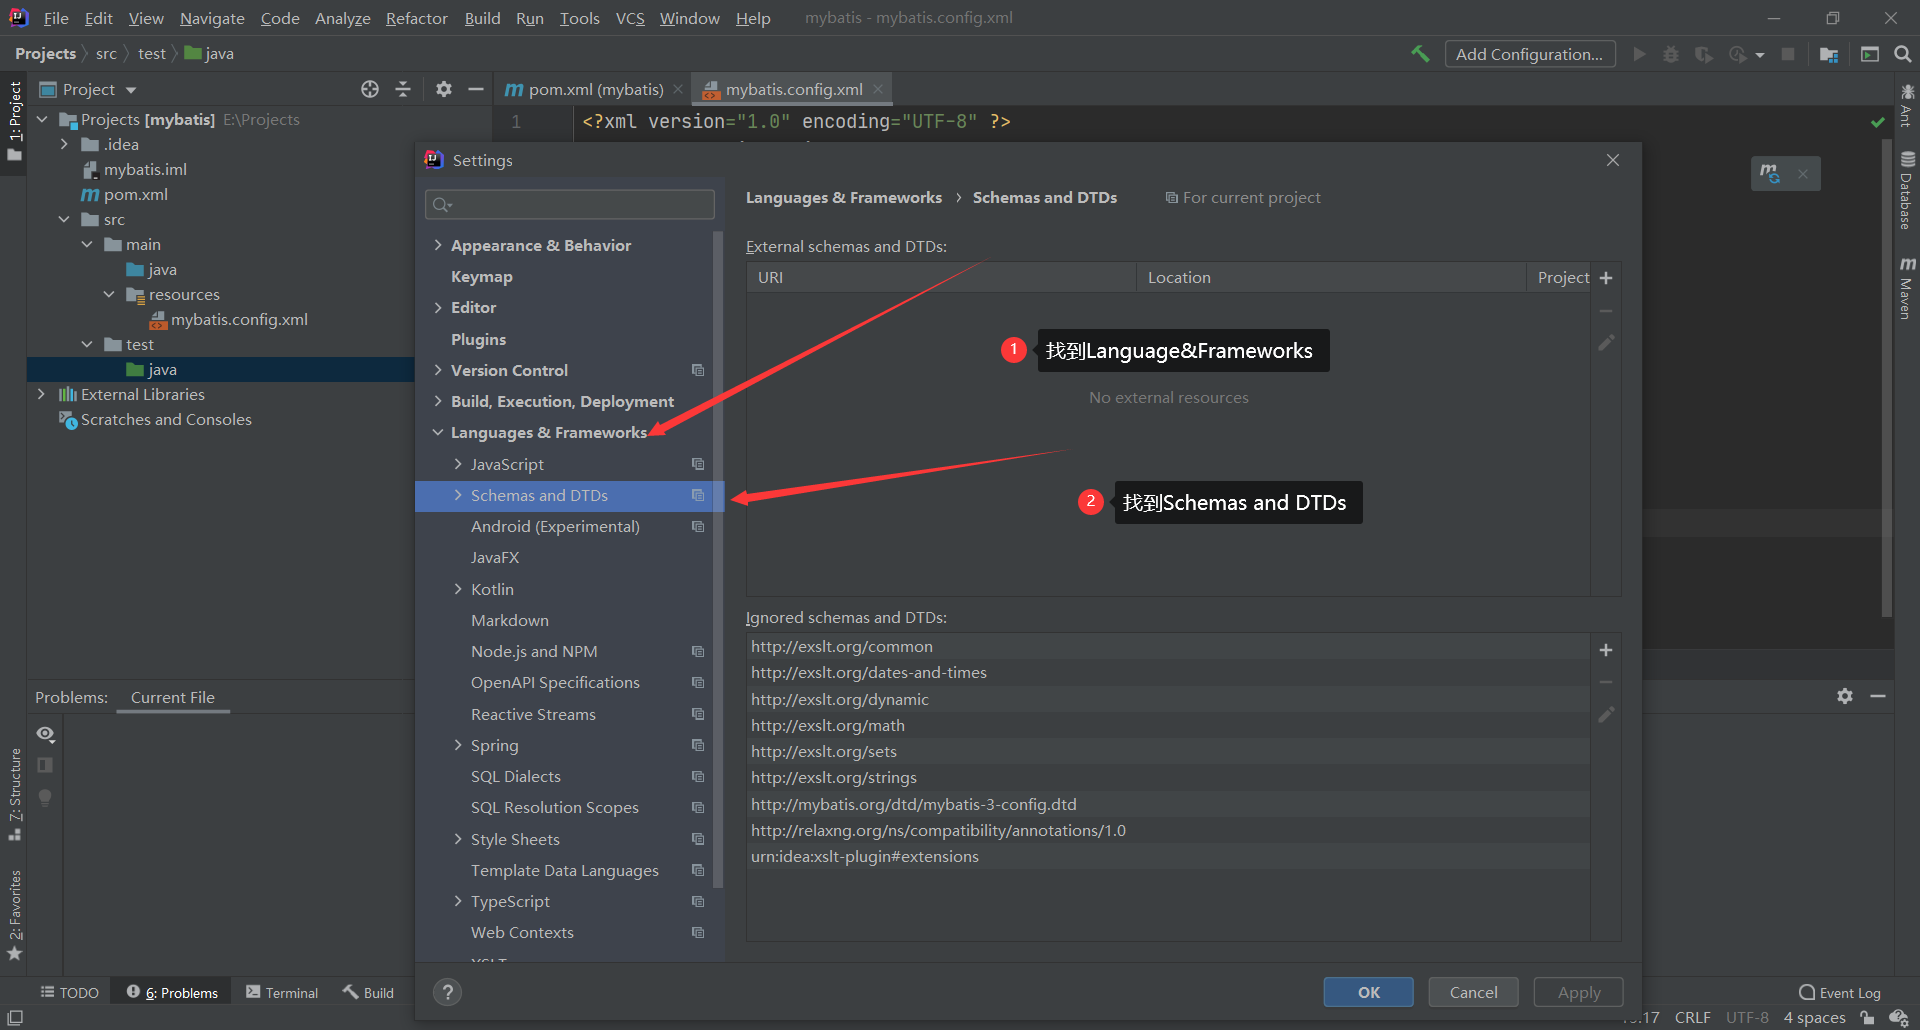Click CRLF line separator in status bar

pos(1692,1017)
